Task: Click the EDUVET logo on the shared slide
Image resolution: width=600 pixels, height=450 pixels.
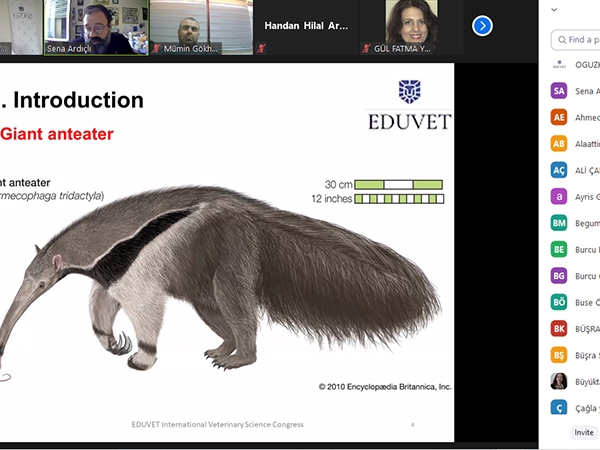Action: pos(409,106)
